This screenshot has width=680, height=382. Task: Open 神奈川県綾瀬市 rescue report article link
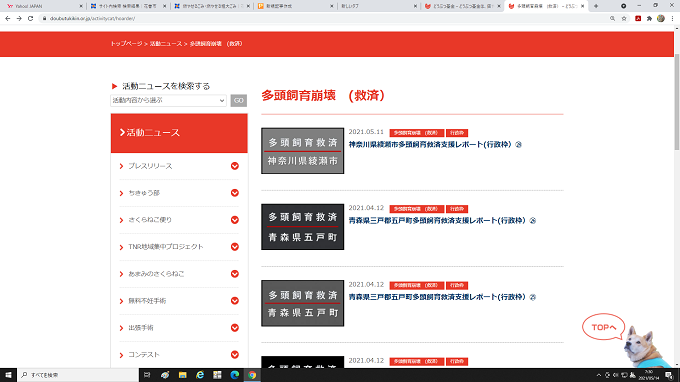point(435,144)
